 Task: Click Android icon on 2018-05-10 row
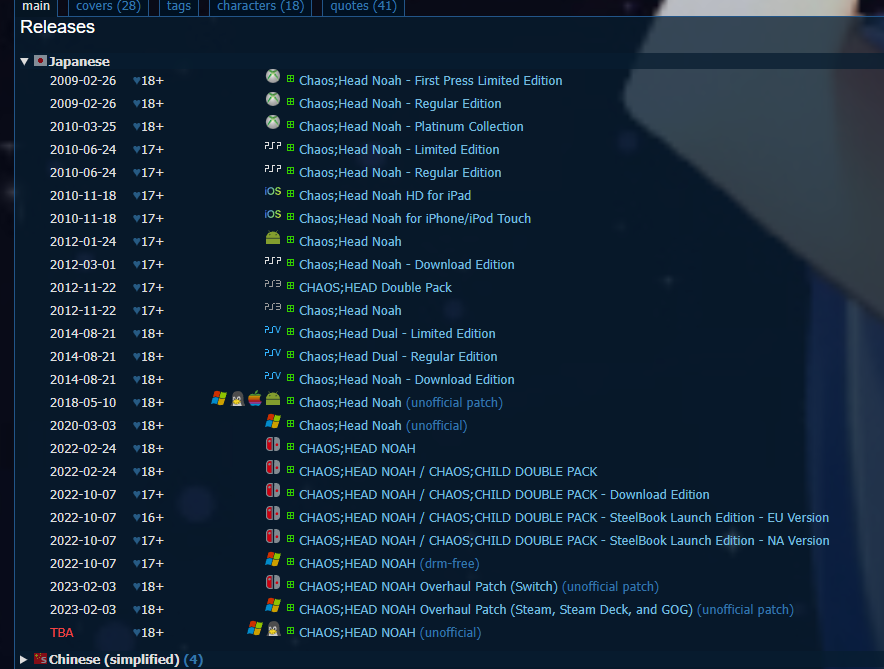coord(273,399)
